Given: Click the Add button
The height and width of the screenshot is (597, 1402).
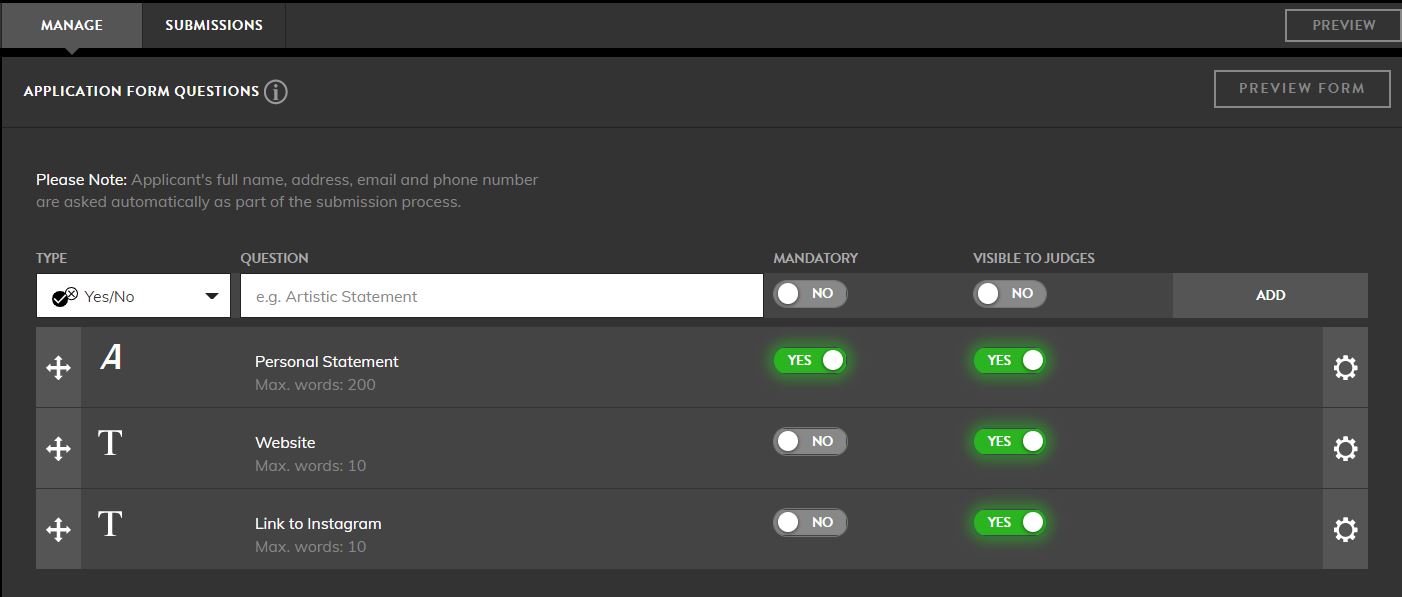Looking at the screenshot, I should (1270, 296).
